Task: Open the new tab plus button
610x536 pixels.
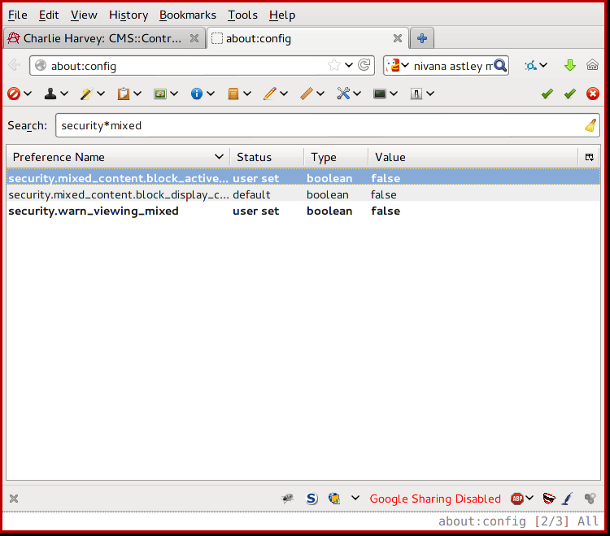Action: pyautogui.click(x=422, y=38)
